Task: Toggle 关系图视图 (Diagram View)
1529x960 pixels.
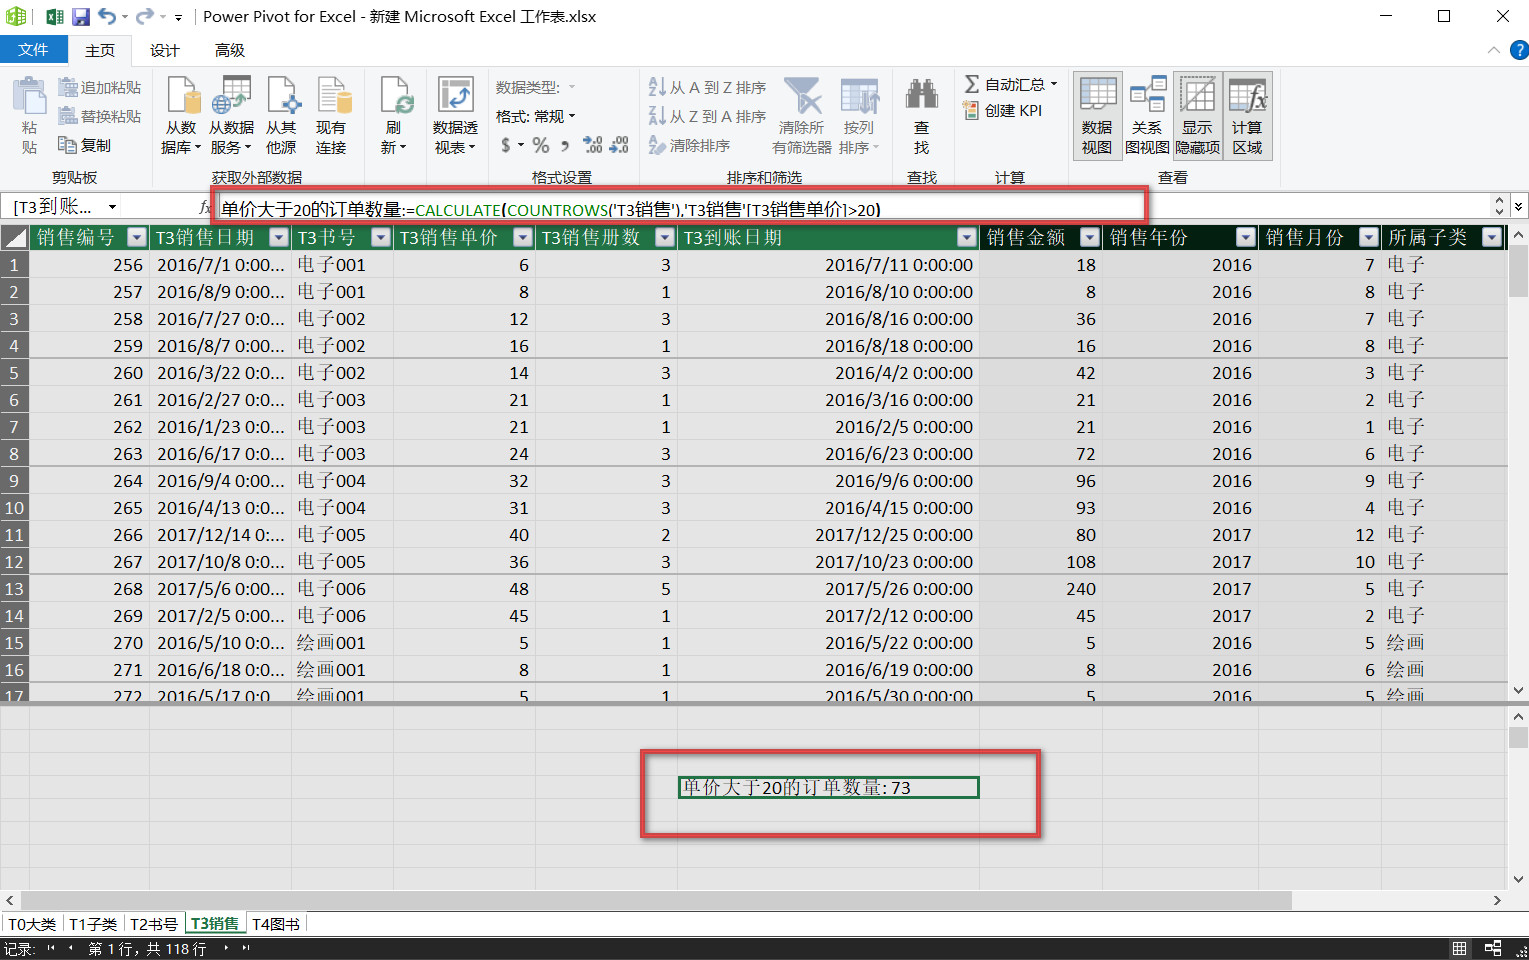Action: point(1147,115)
